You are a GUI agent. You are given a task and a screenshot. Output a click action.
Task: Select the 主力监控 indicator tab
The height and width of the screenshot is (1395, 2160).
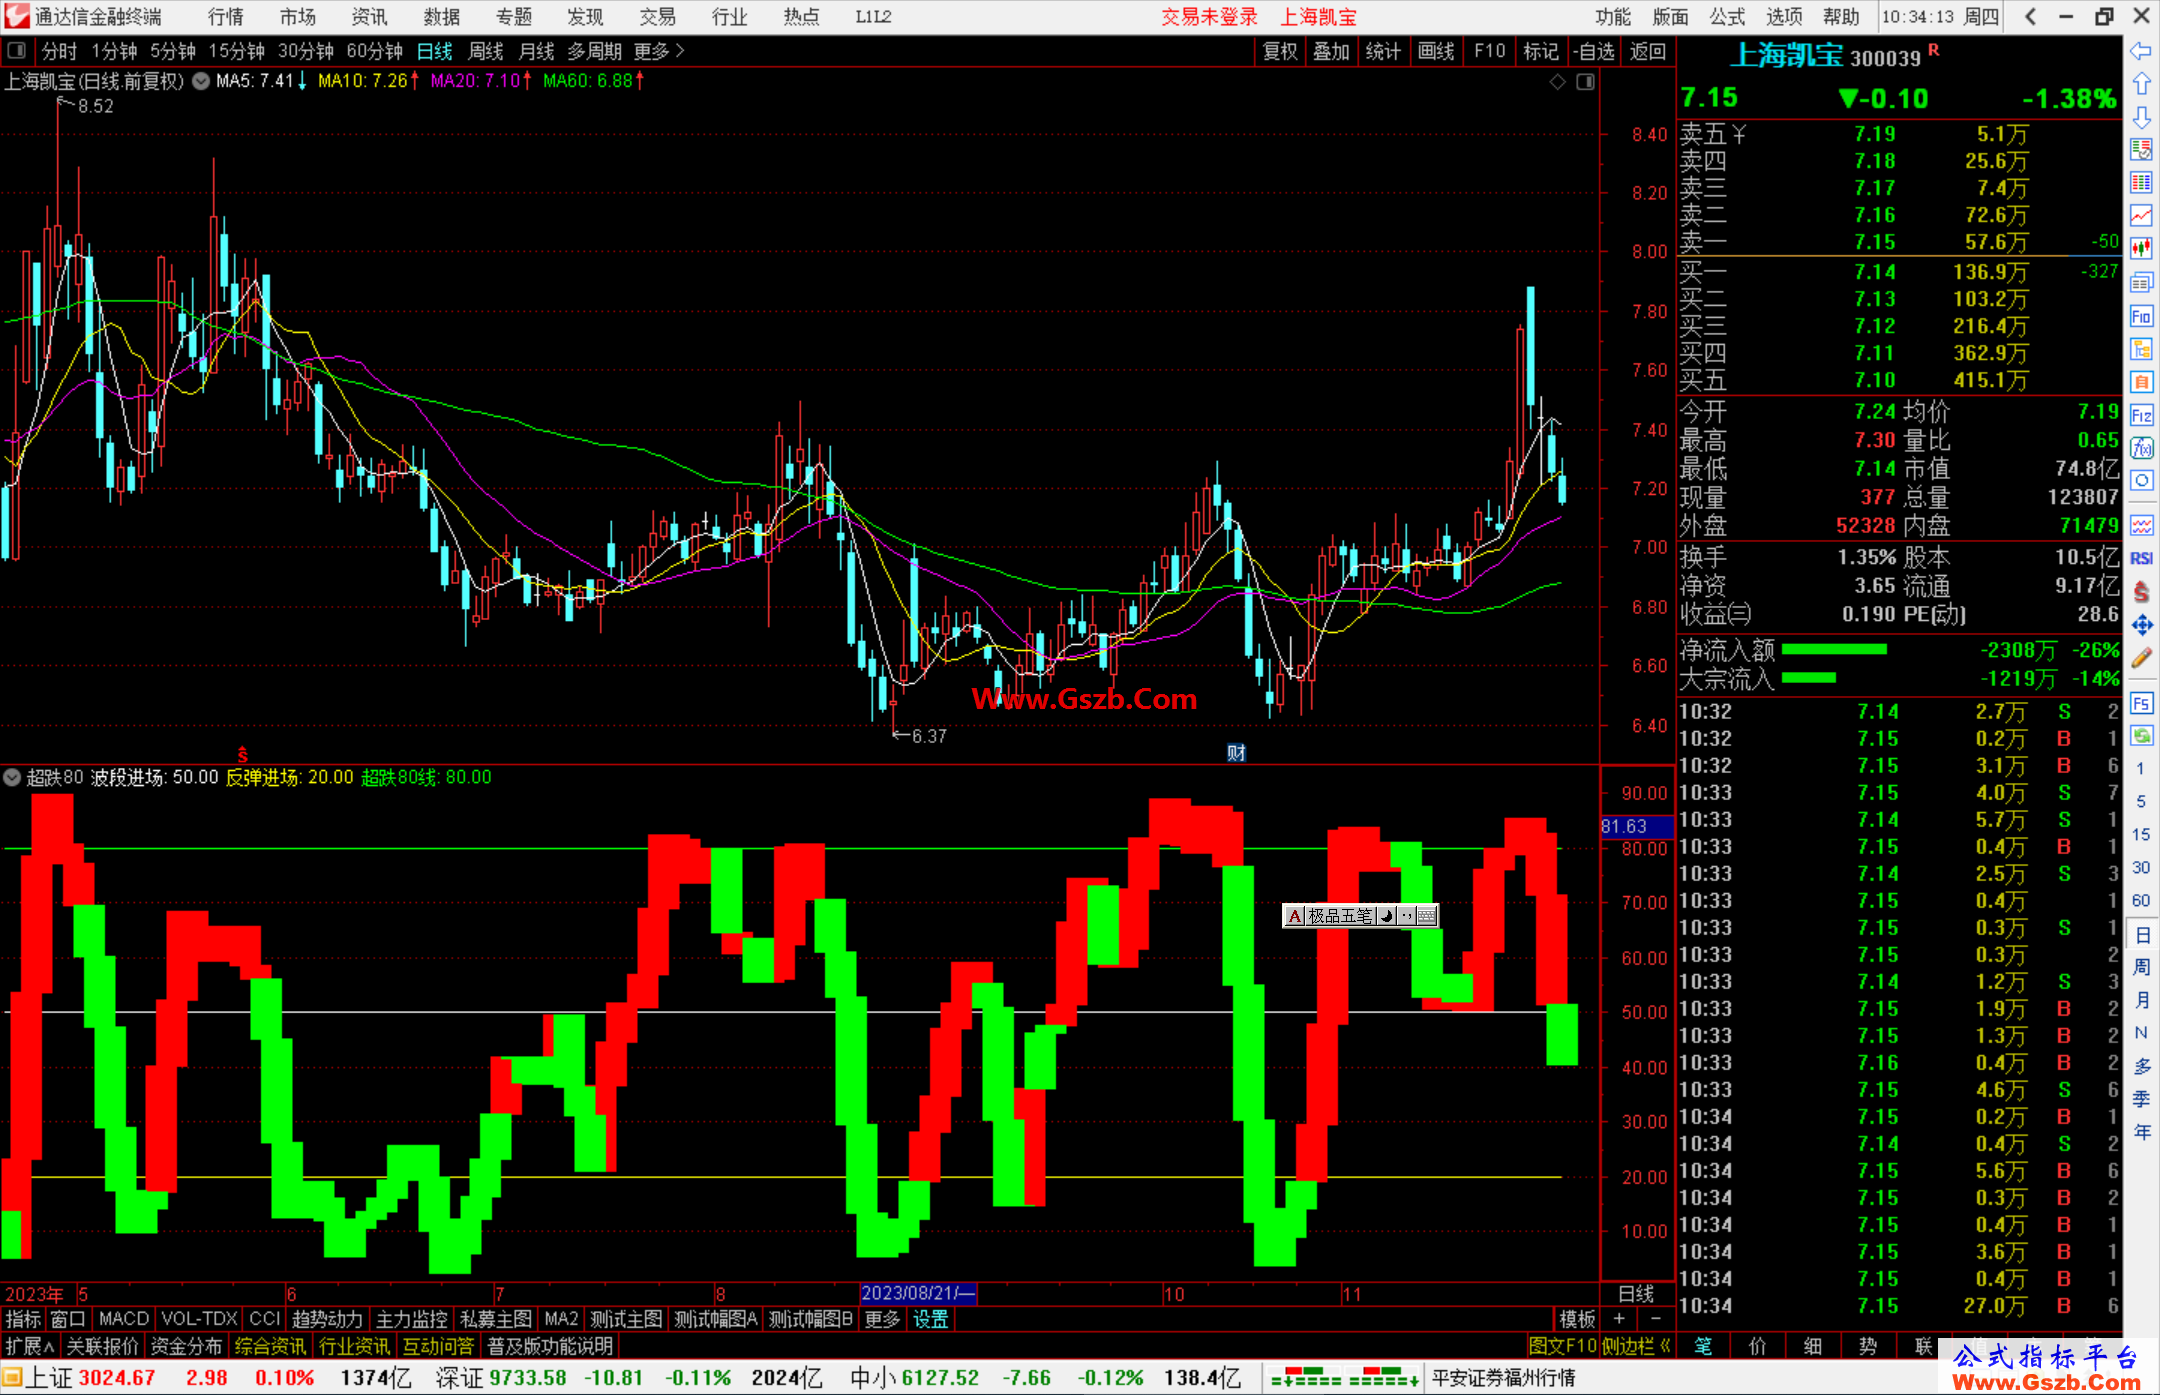[x=411, y=1319]
